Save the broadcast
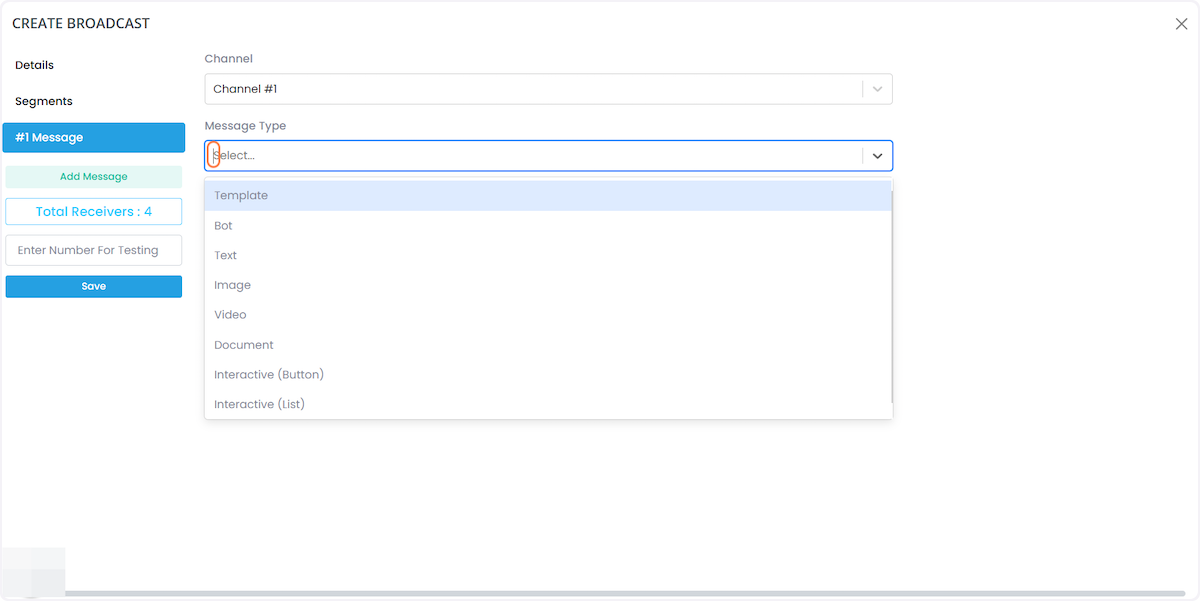Screen dimensions: 1200x601 (94, 287)
